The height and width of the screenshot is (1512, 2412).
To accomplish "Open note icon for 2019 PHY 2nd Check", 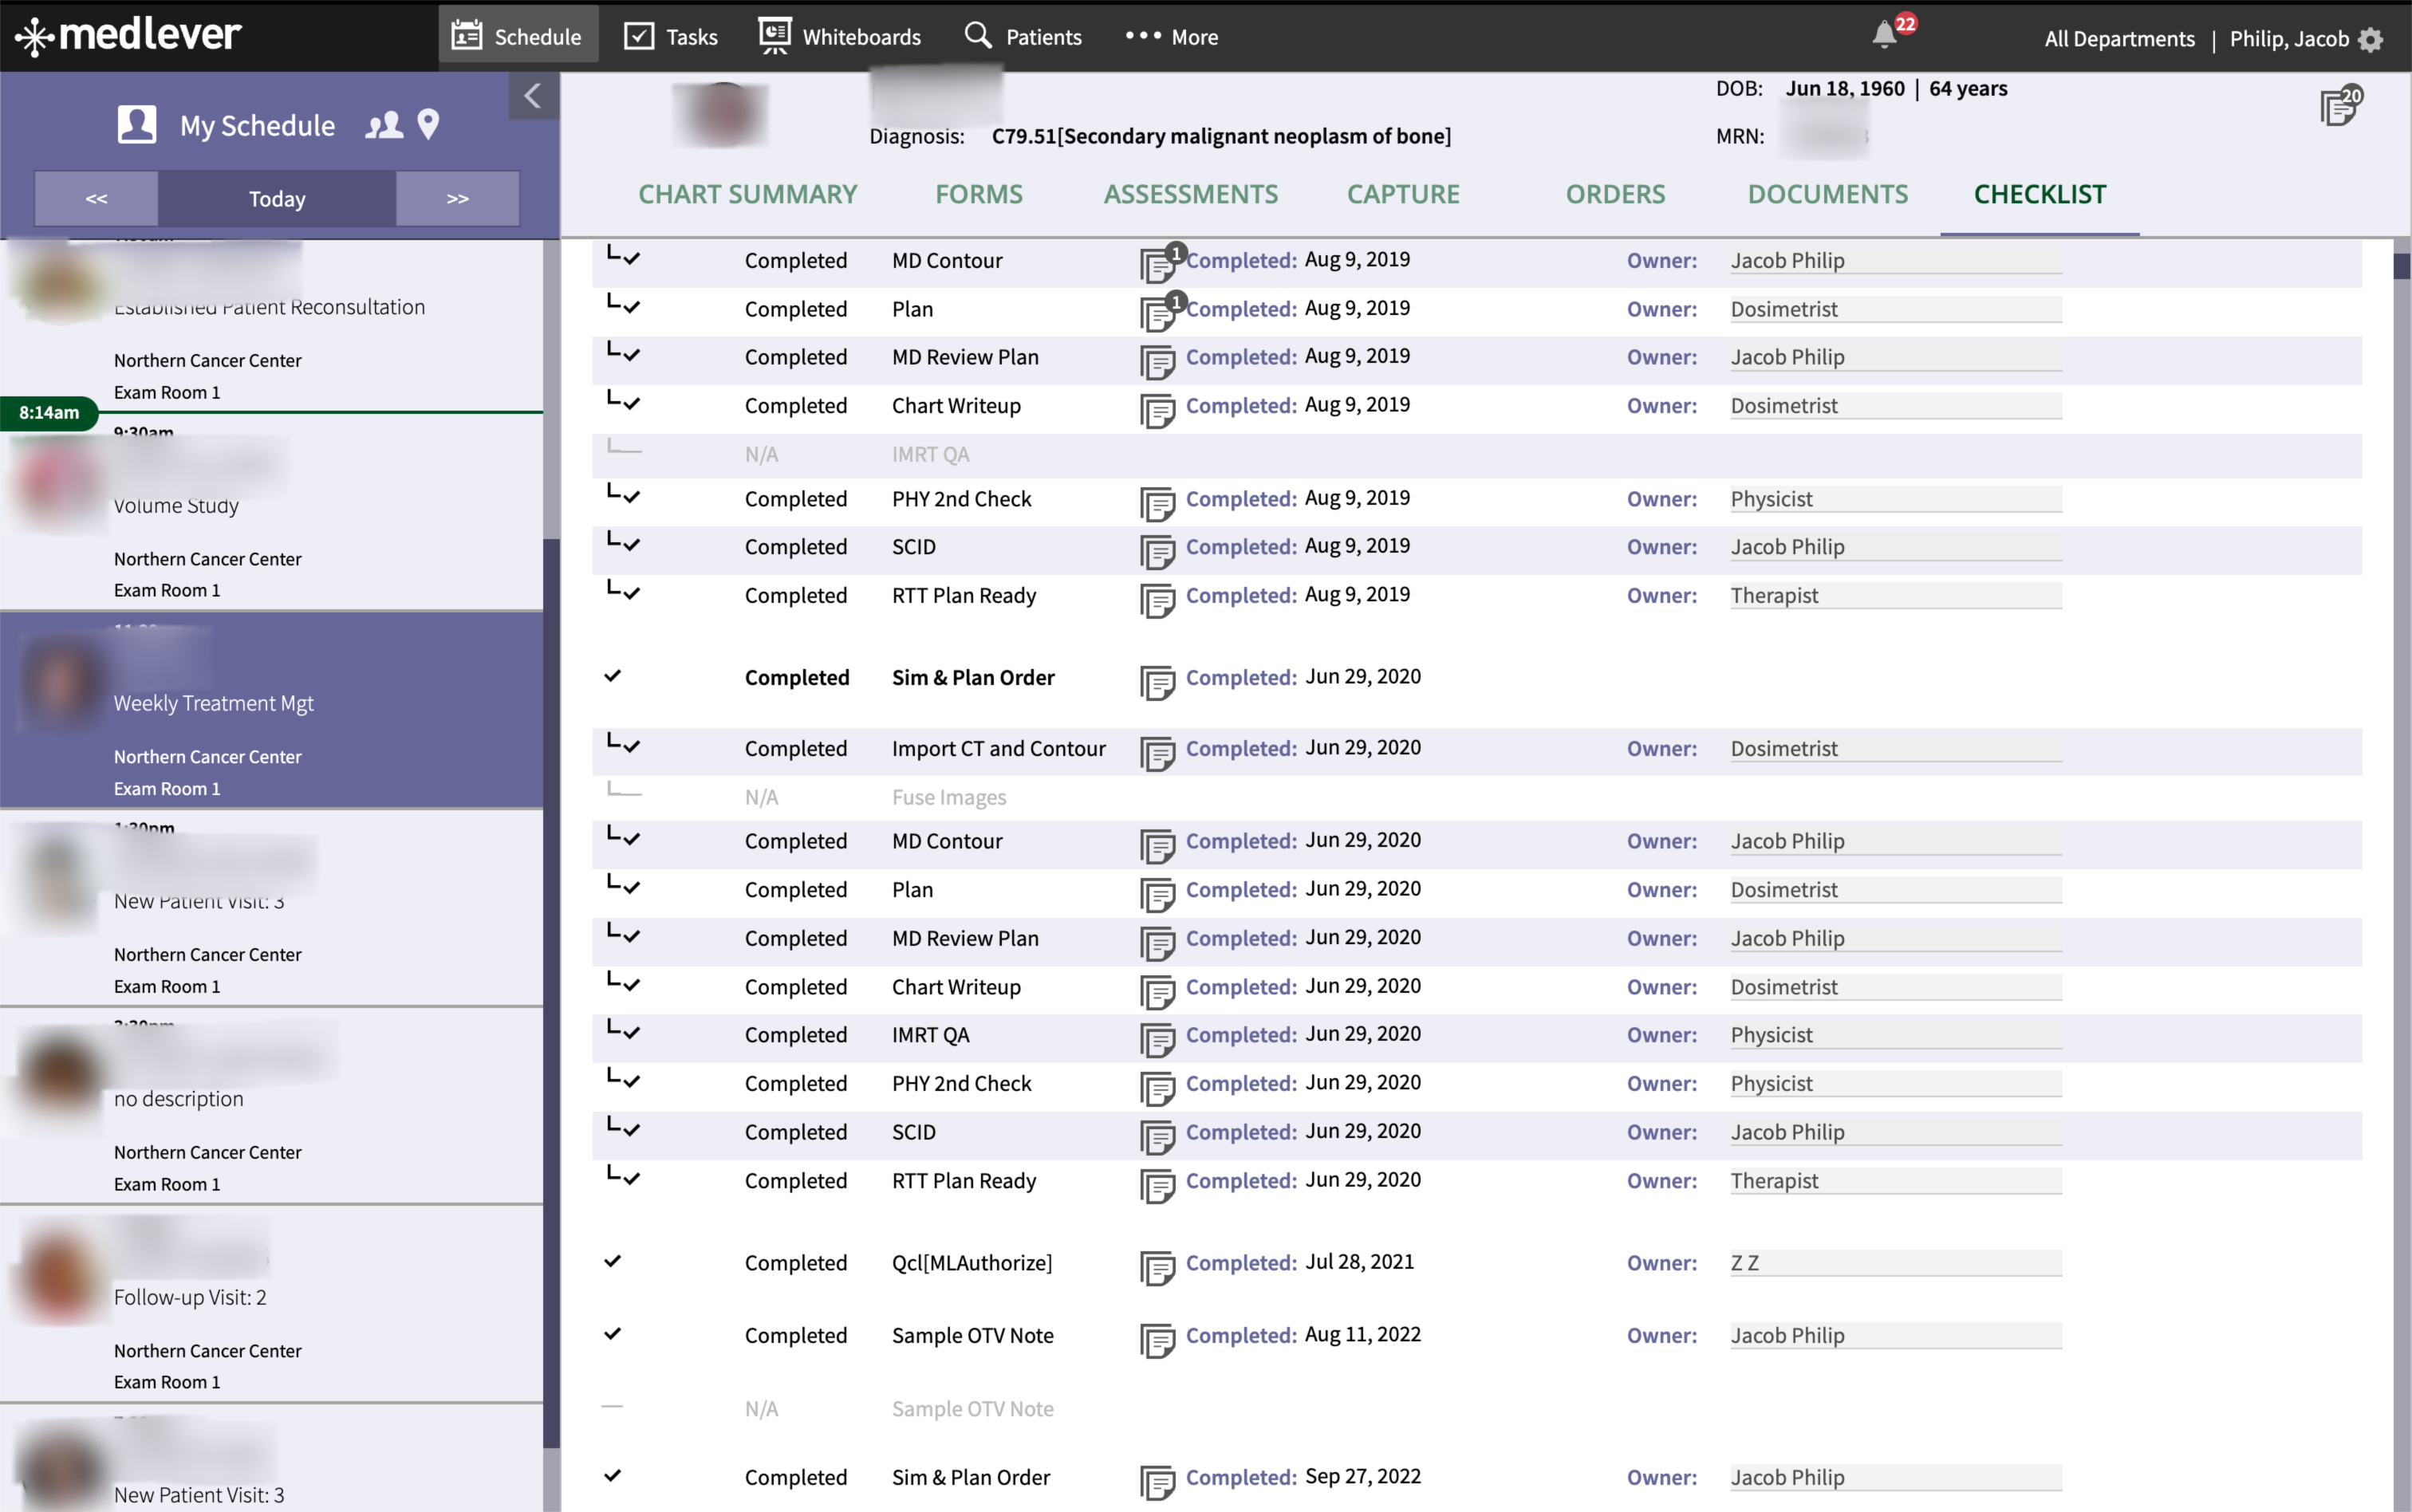I will point(1158,504).
